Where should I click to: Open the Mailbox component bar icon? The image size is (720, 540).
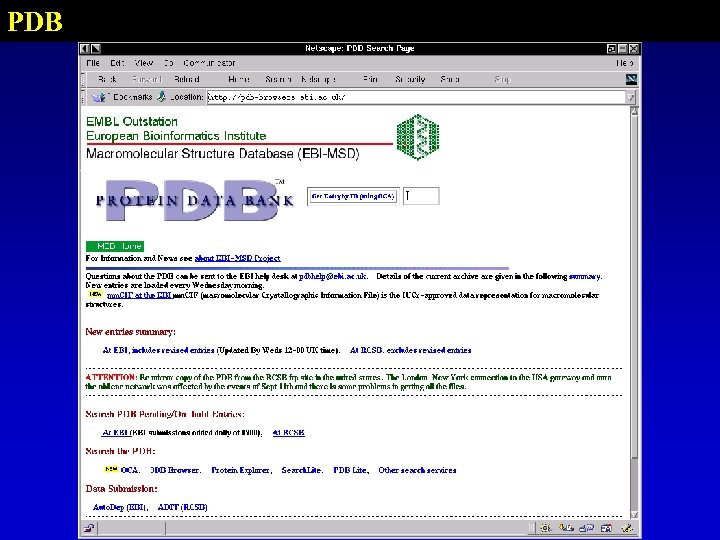pyautogui.click(x=566, y=528)
